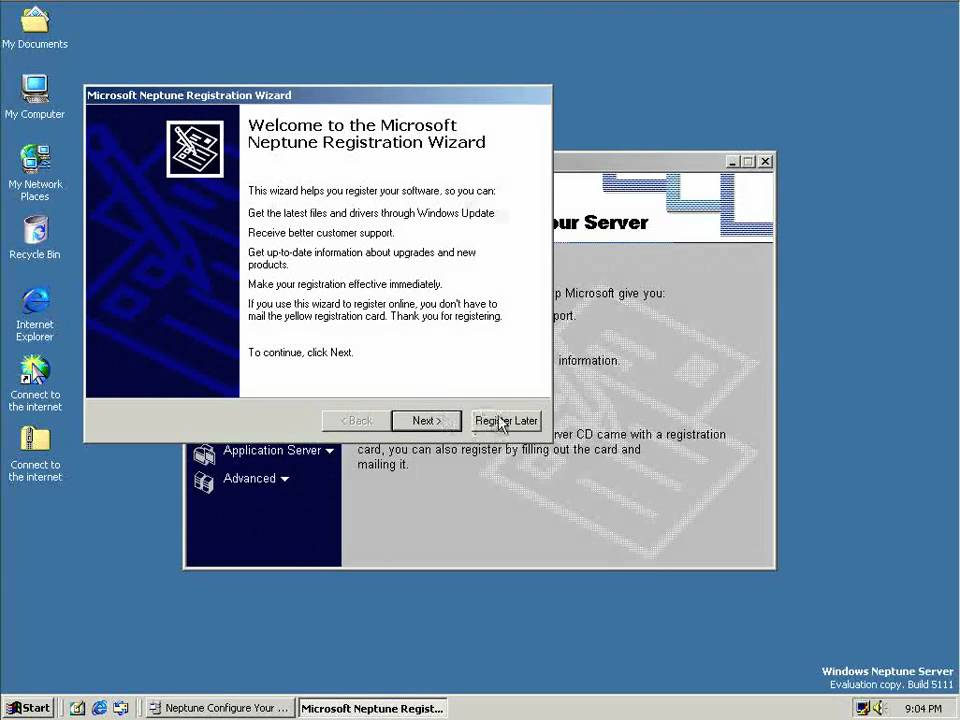The height and width of the screenshot is (720, 960).
Task: Switch to Microsoft Neptune Regist... taskbar button
Action: coord(372,708)
